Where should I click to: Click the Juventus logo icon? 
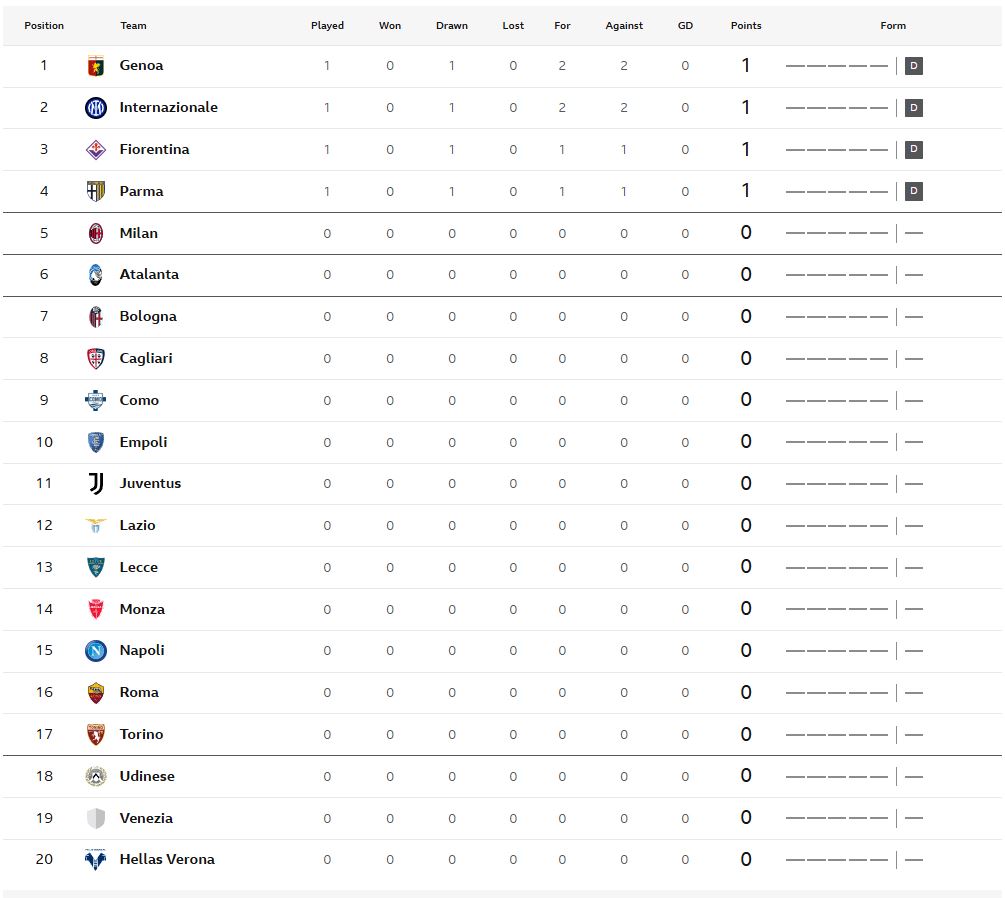pos(96,483)
